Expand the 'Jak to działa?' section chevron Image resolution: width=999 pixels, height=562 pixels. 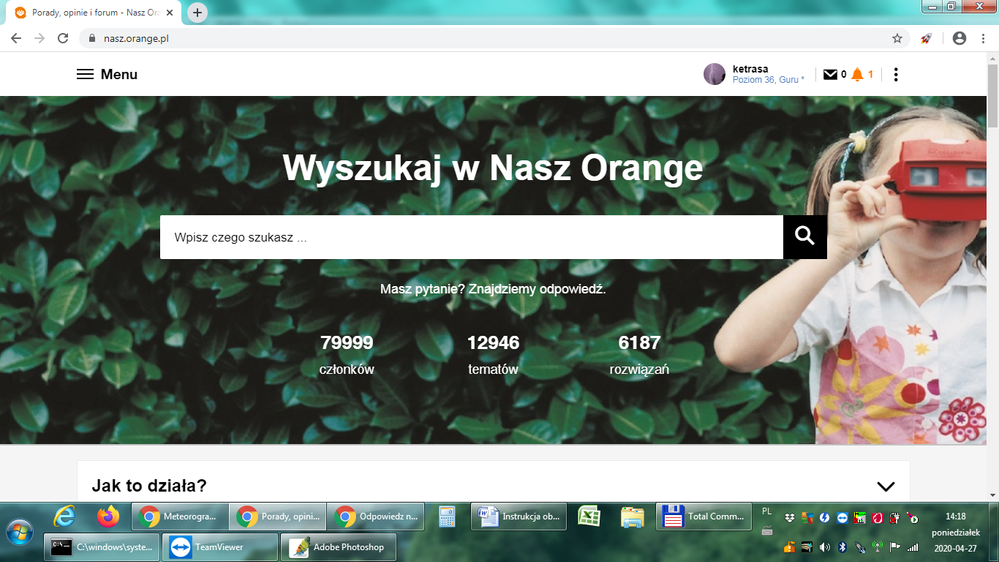(x=886, y=486)
